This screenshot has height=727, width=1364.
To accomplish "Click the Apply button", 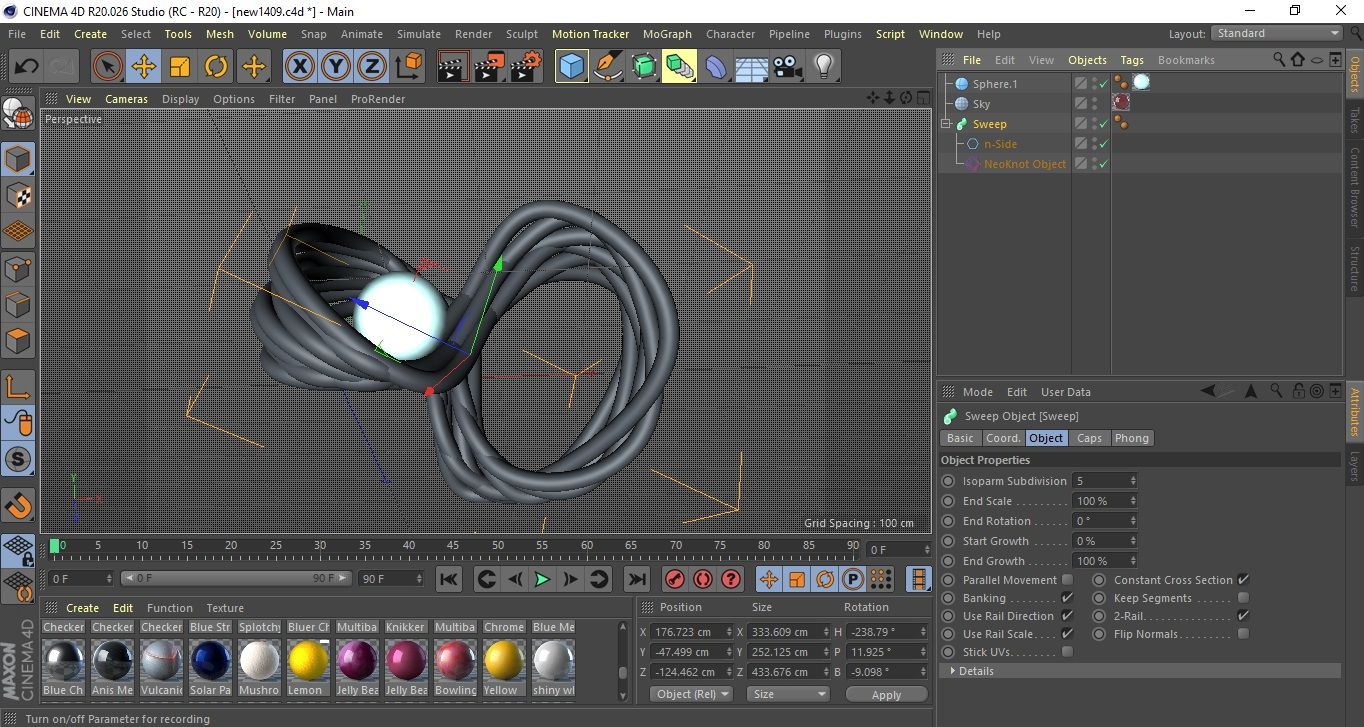I will (x=886, y=694).
